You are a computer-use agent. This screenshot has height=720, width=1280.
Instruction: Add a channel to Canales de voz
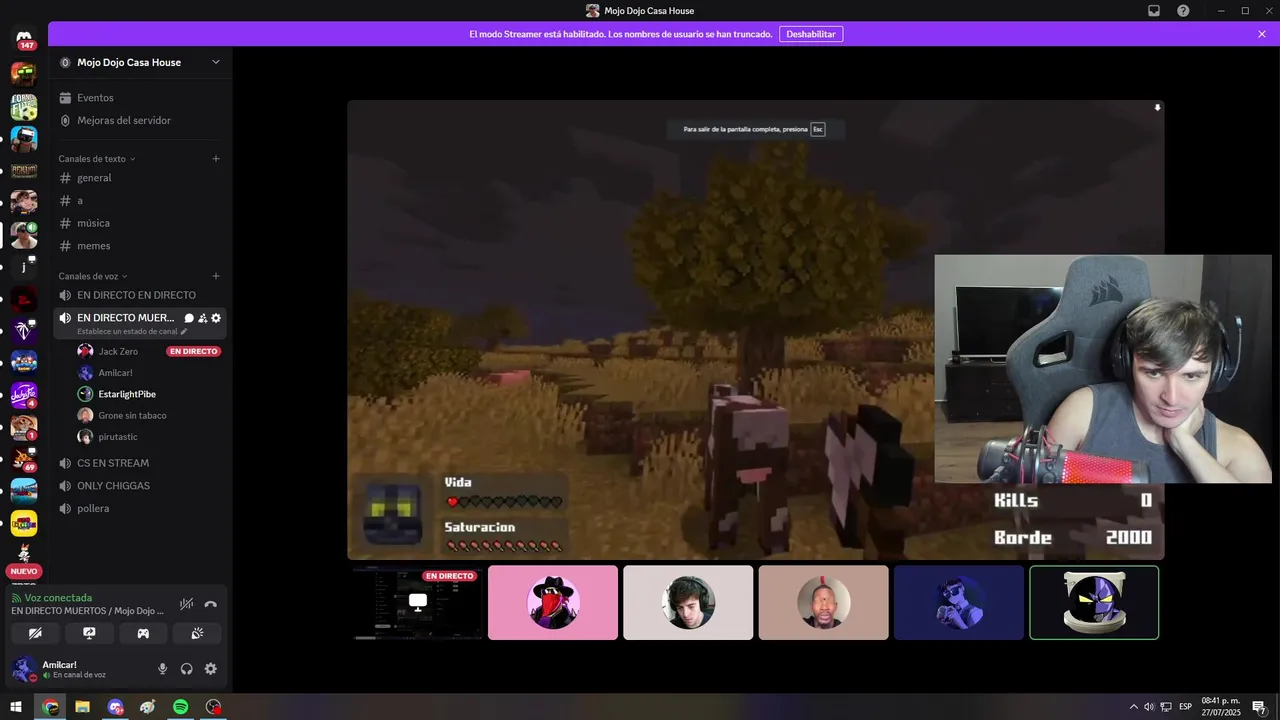(x=216, y=276)
